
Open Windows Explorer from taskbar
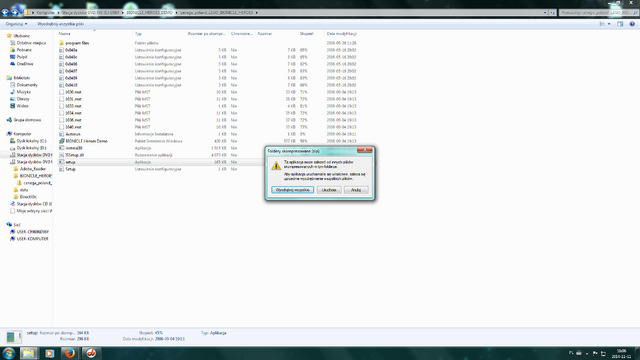click(x=28, y=353)
